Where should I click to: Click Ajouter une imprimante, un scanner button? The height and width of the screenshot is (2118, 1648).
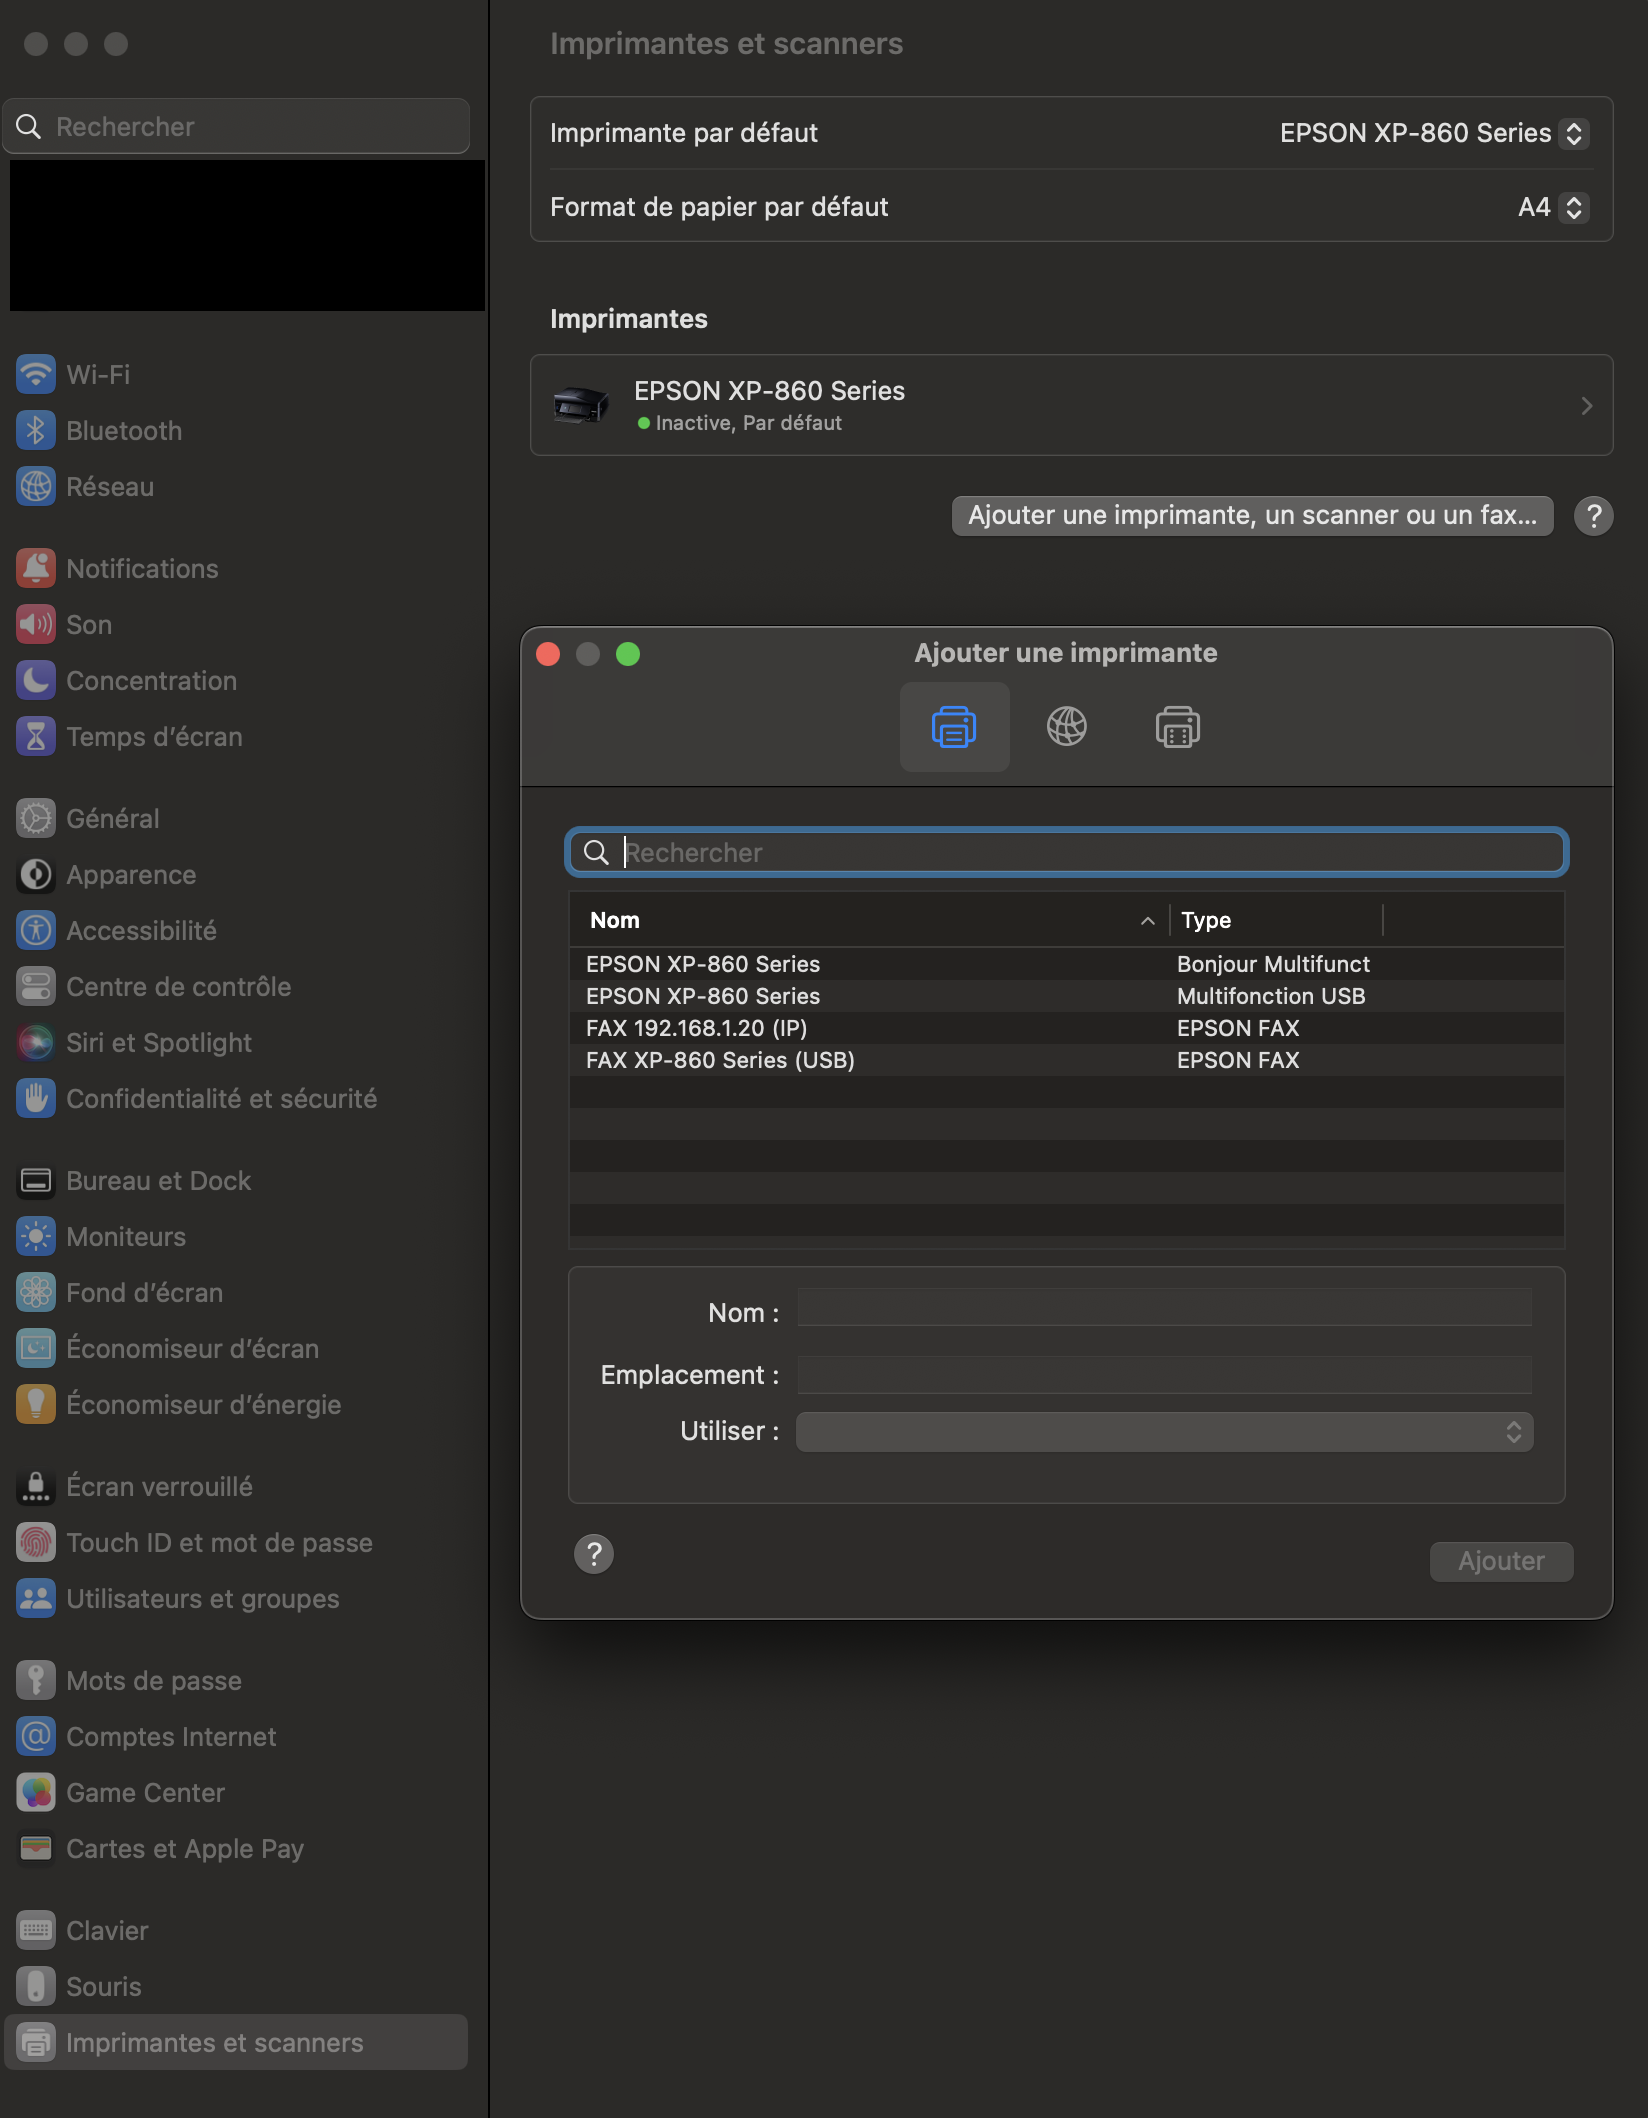click(x=1252, y=516)
